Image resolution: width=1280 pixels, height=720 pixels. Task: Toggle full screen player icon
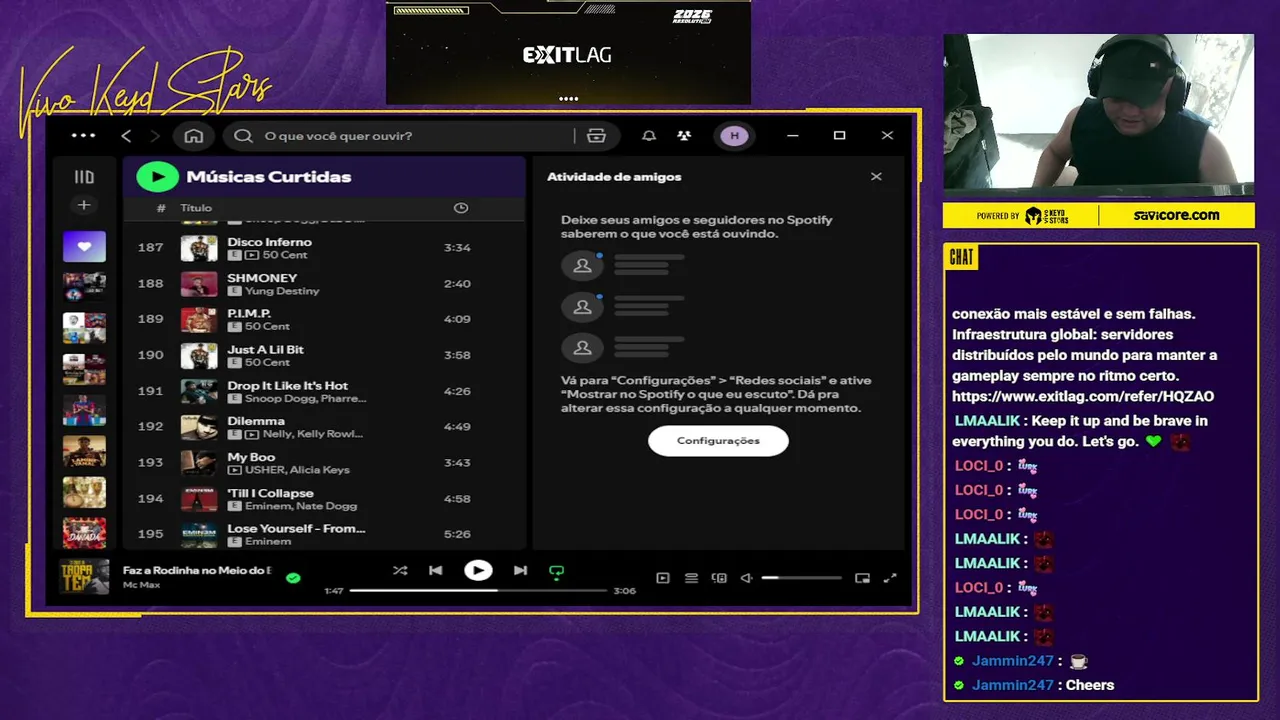(x=890, y=578)
